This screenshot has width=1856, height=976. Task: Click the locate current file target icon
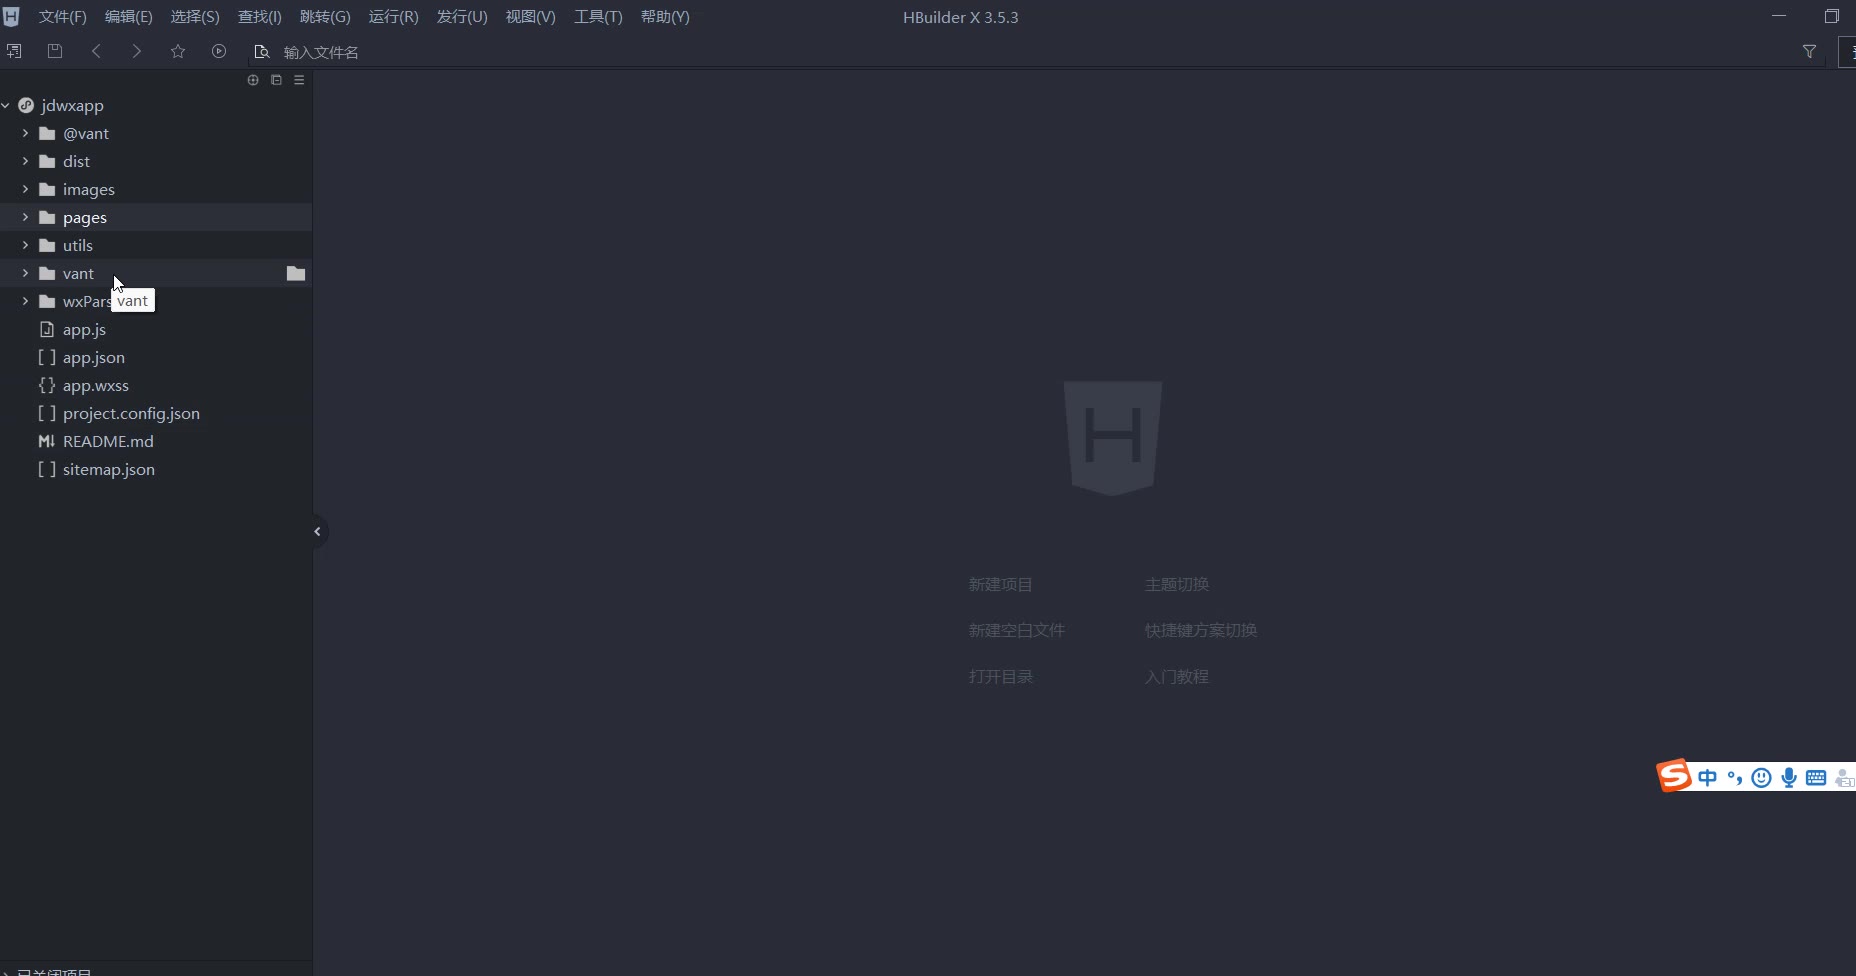tap(253, 80)
